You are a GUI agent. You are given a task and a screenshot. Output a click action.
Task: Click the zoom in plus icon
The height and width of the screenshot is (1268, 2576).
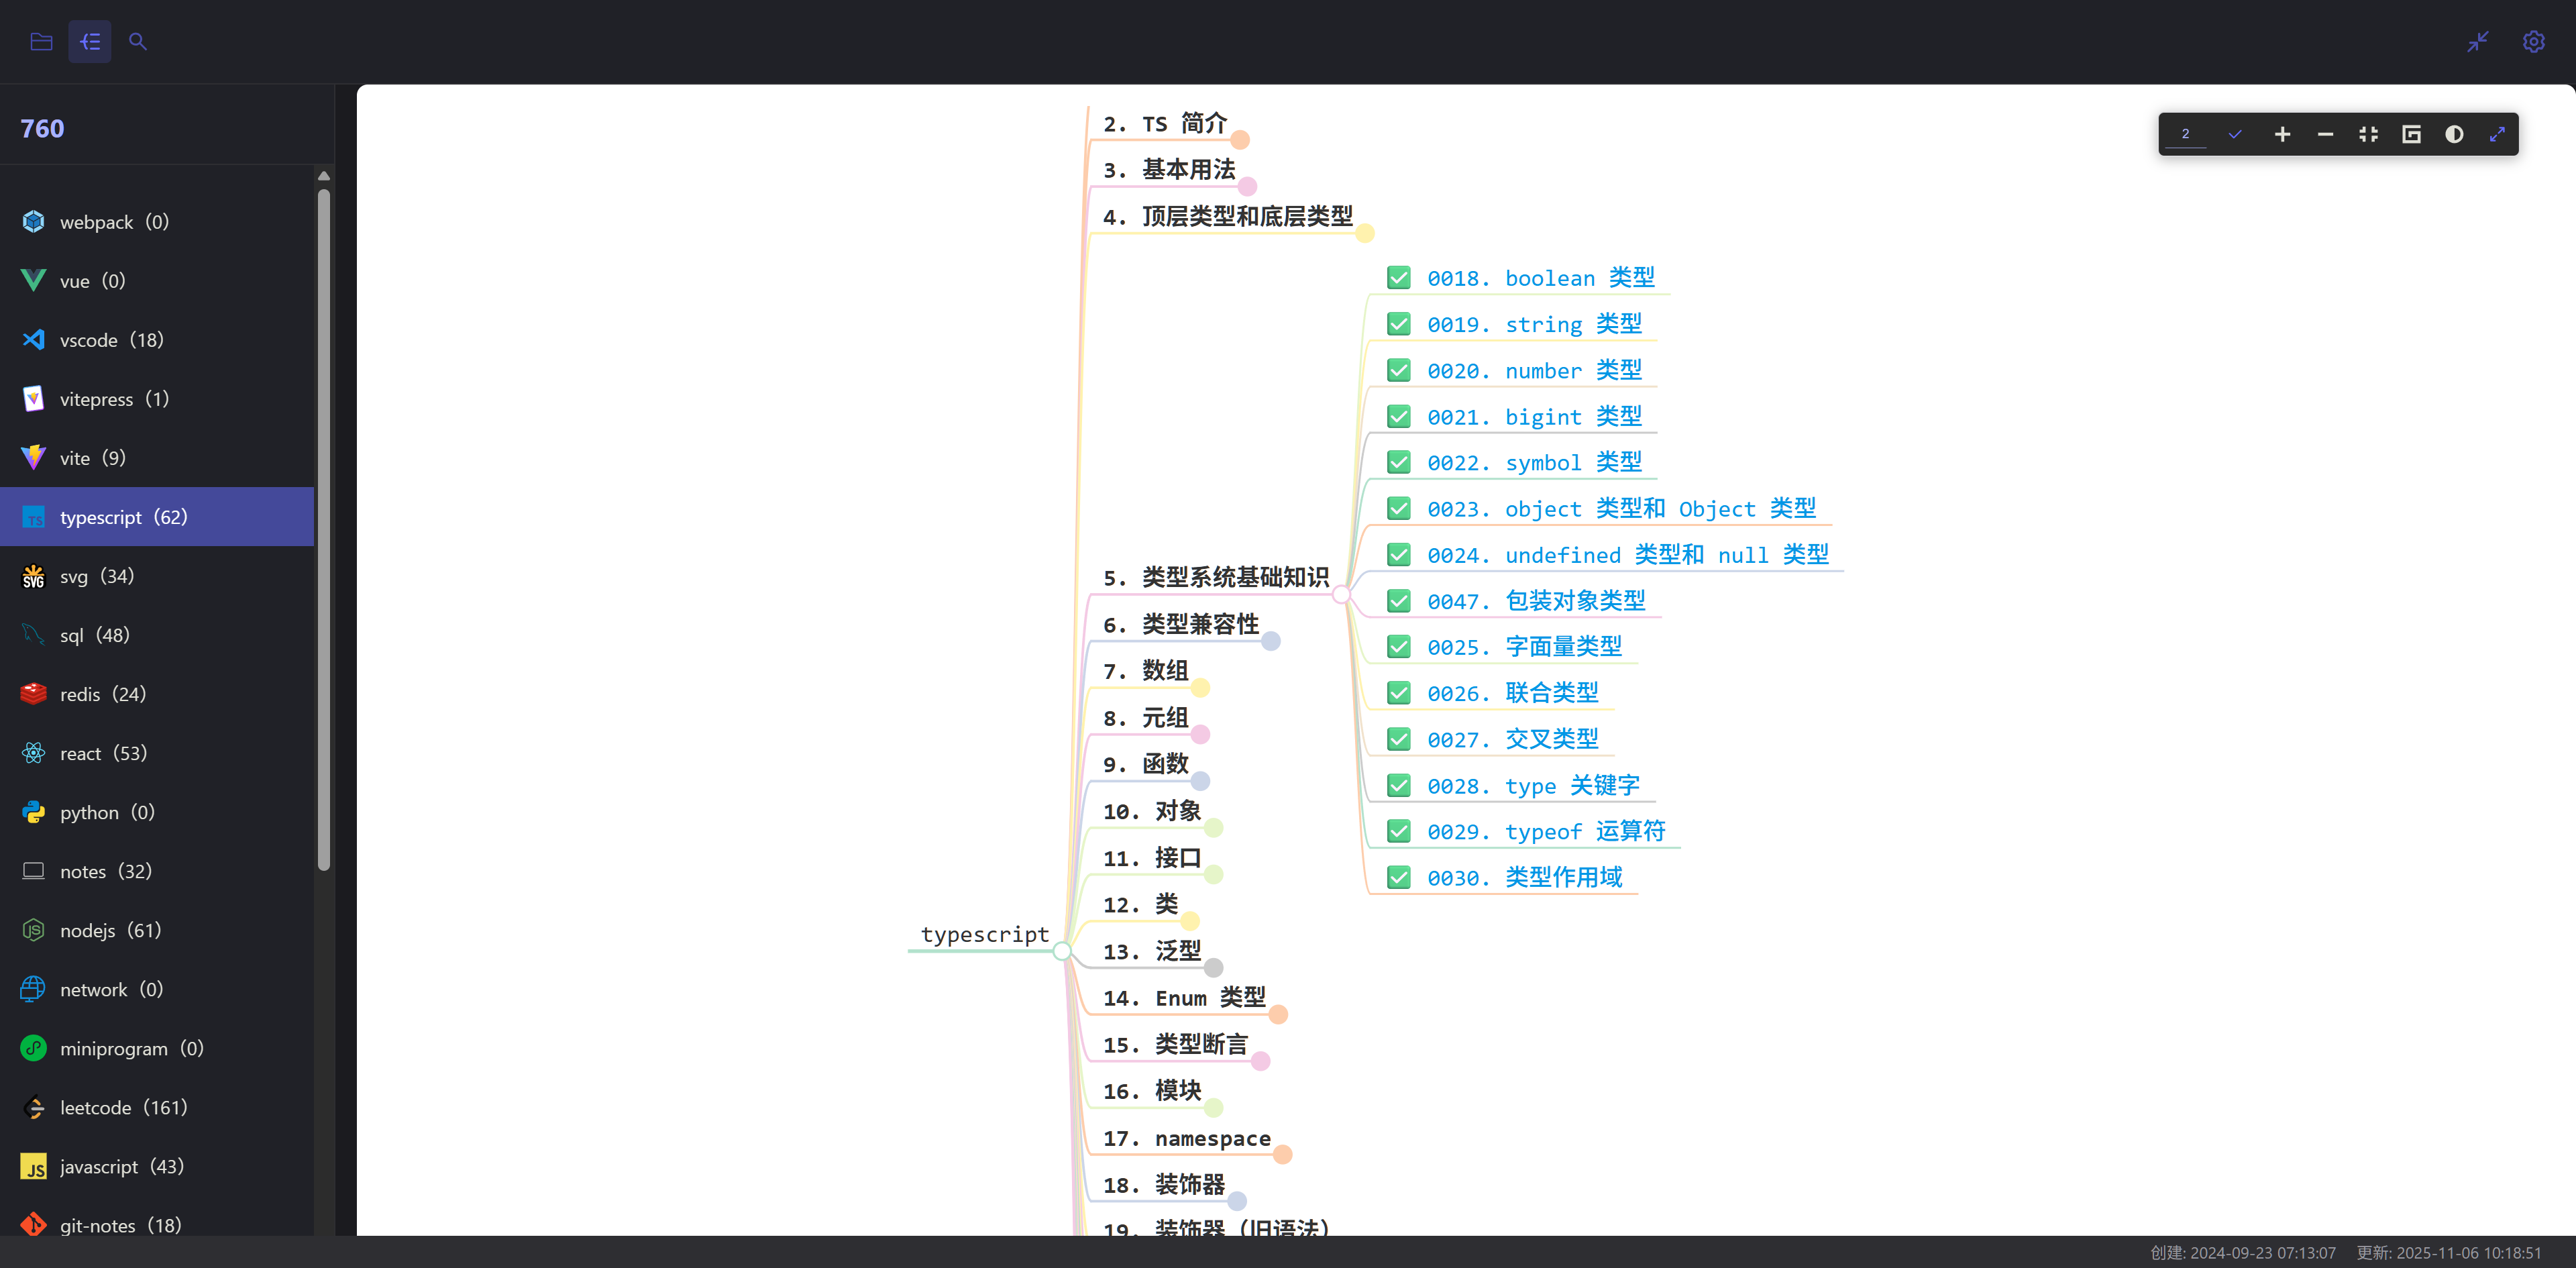pos(2282,134)
